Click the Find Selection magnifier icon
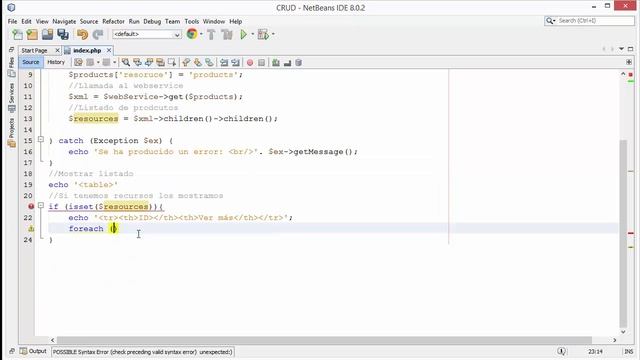Viewport: 640px width, 360px height. point(126,62)
